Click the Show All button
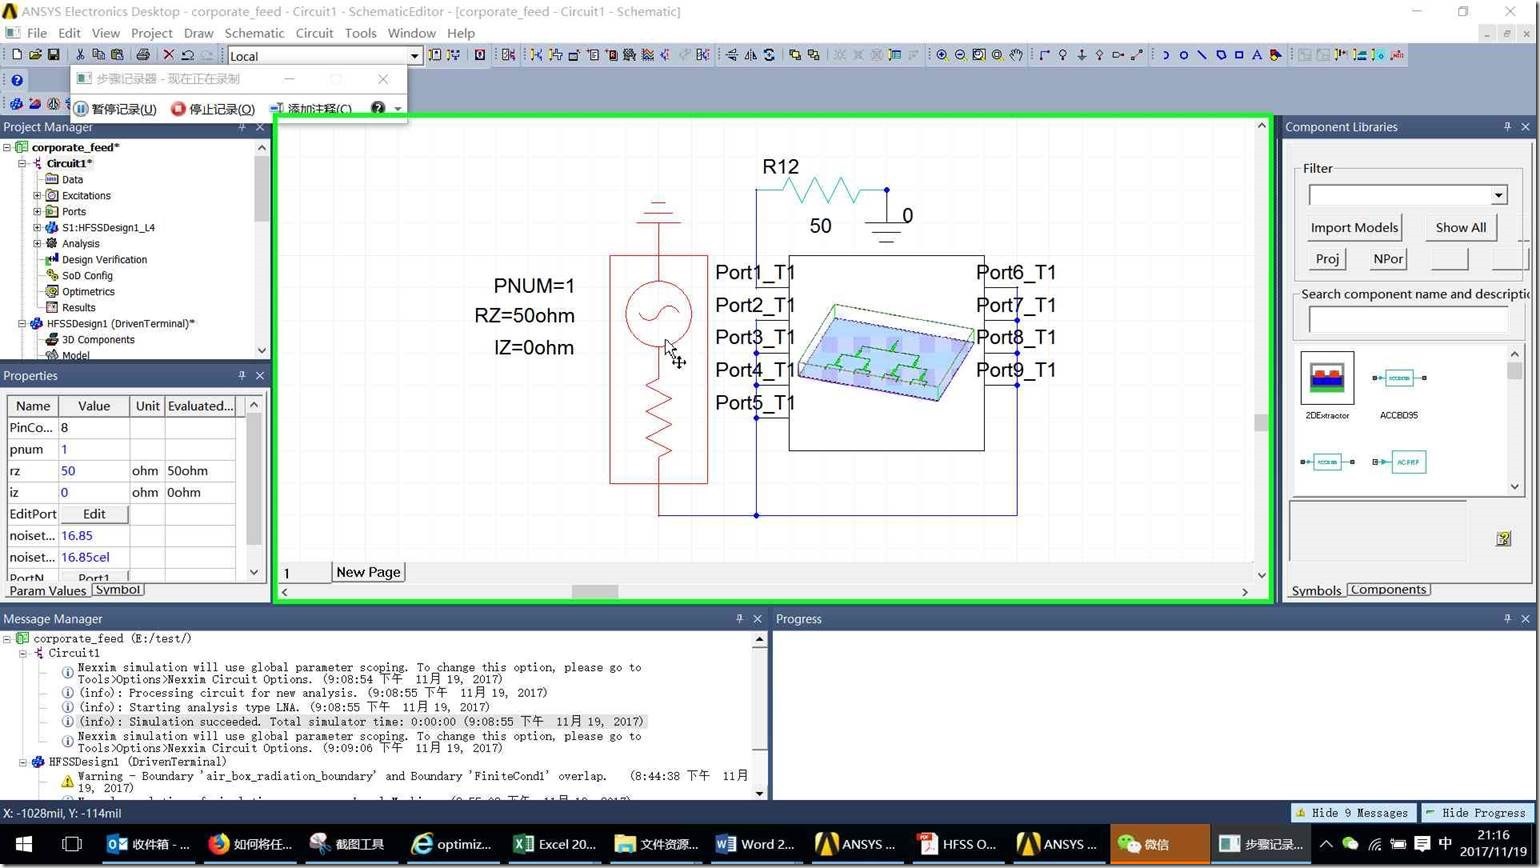The height and width of the screenshot is (868, 1540). coord(1460,227)
